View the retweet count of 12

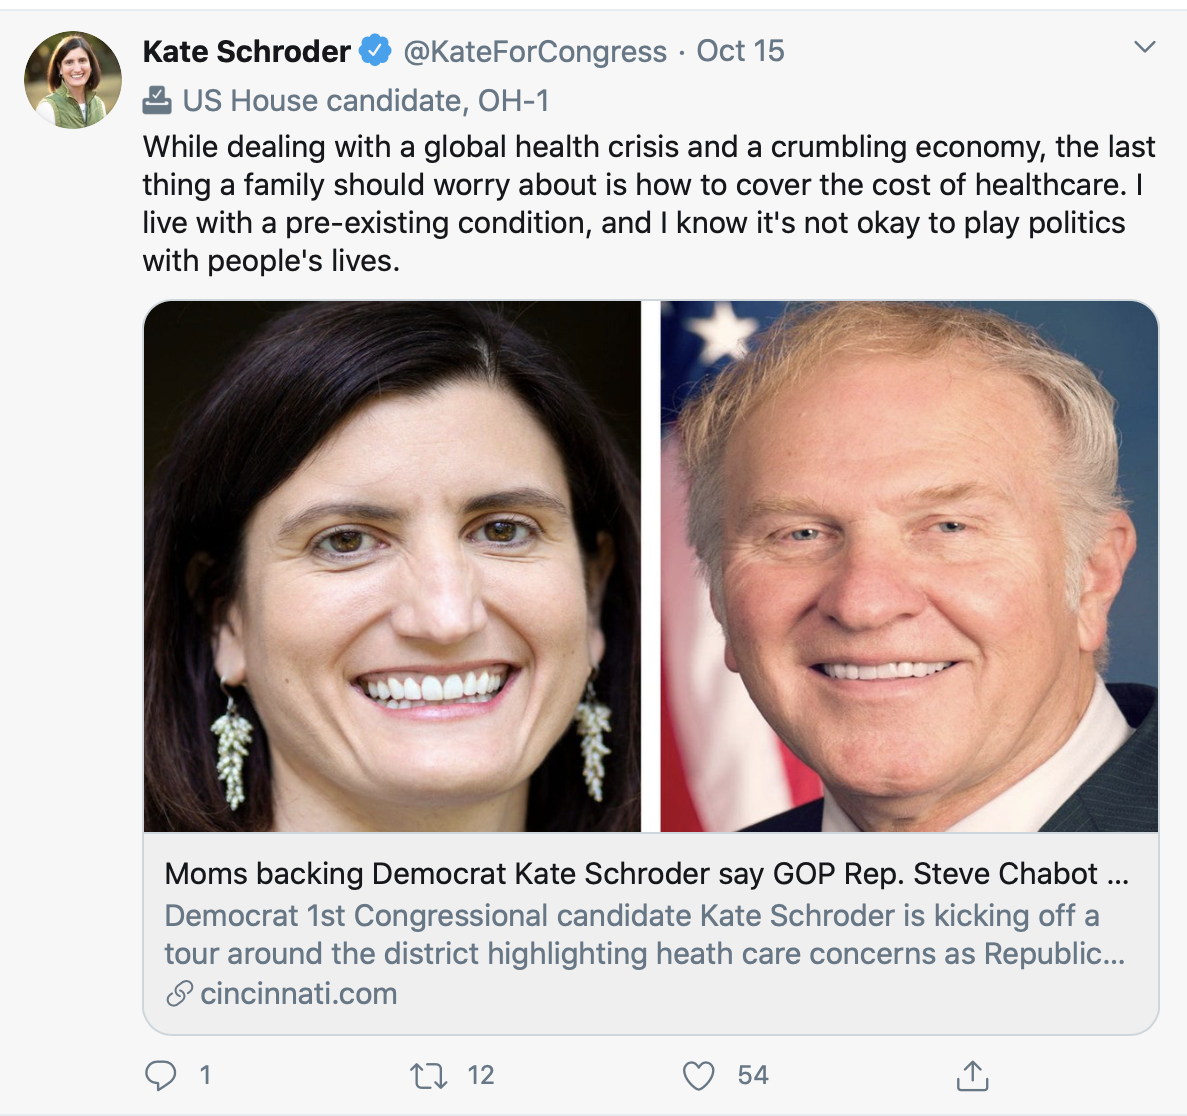481,1075
